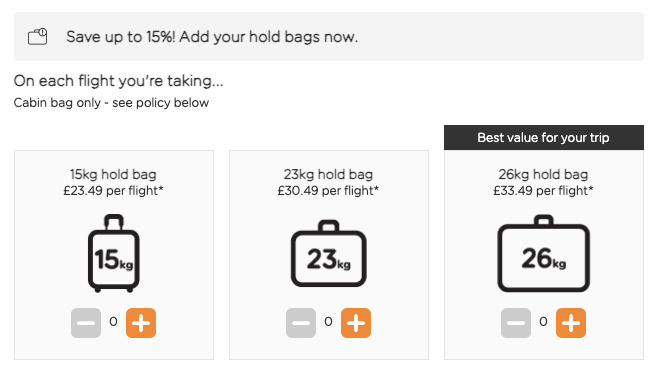Image resolution: width=657 pixels, height=370 pixels.
Task: Click 'Cabin bag only - see policy below'
Action: [111, 103]
